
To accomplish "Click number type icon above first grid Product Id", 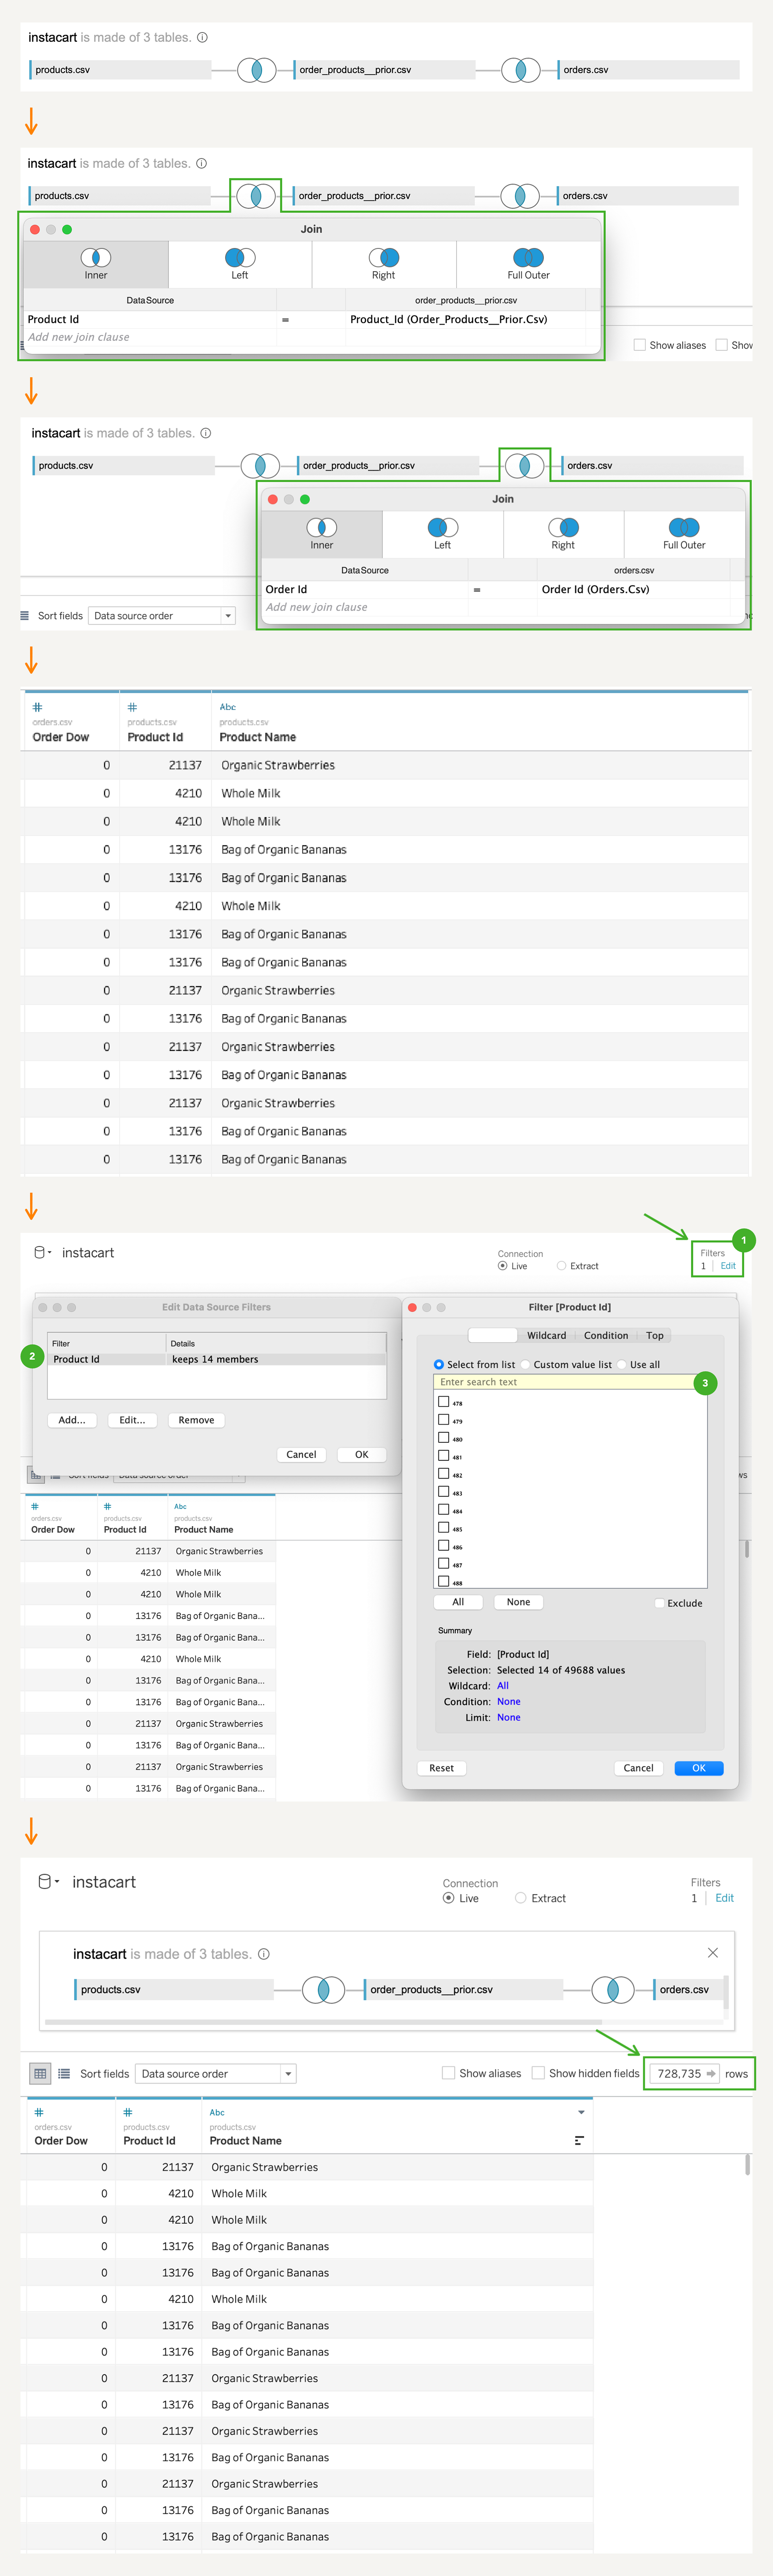I will coord(132,707).
